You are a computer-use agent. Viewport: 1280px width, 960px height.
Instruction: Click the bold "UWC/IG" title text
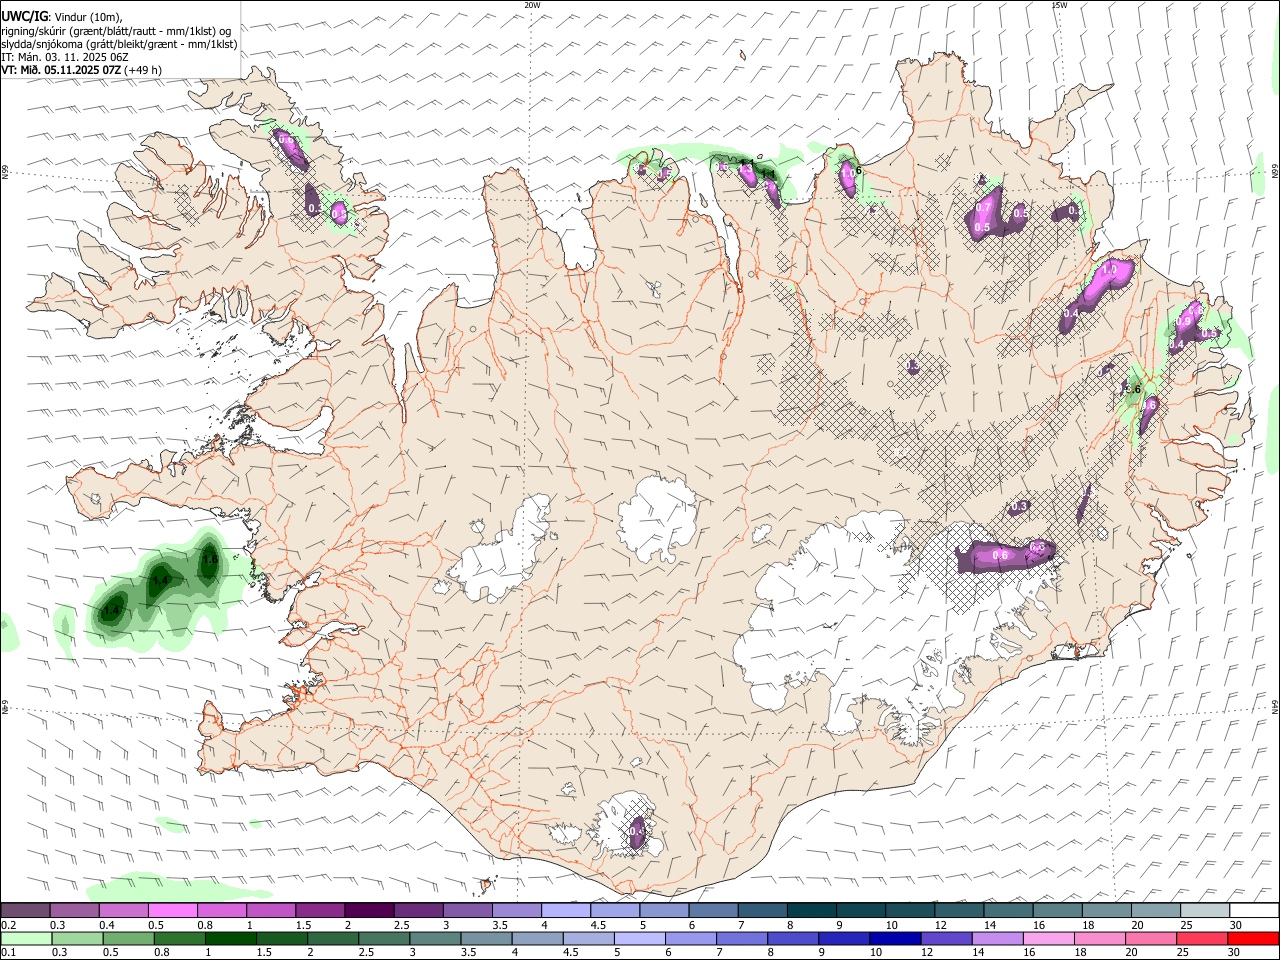click(23, 17)
